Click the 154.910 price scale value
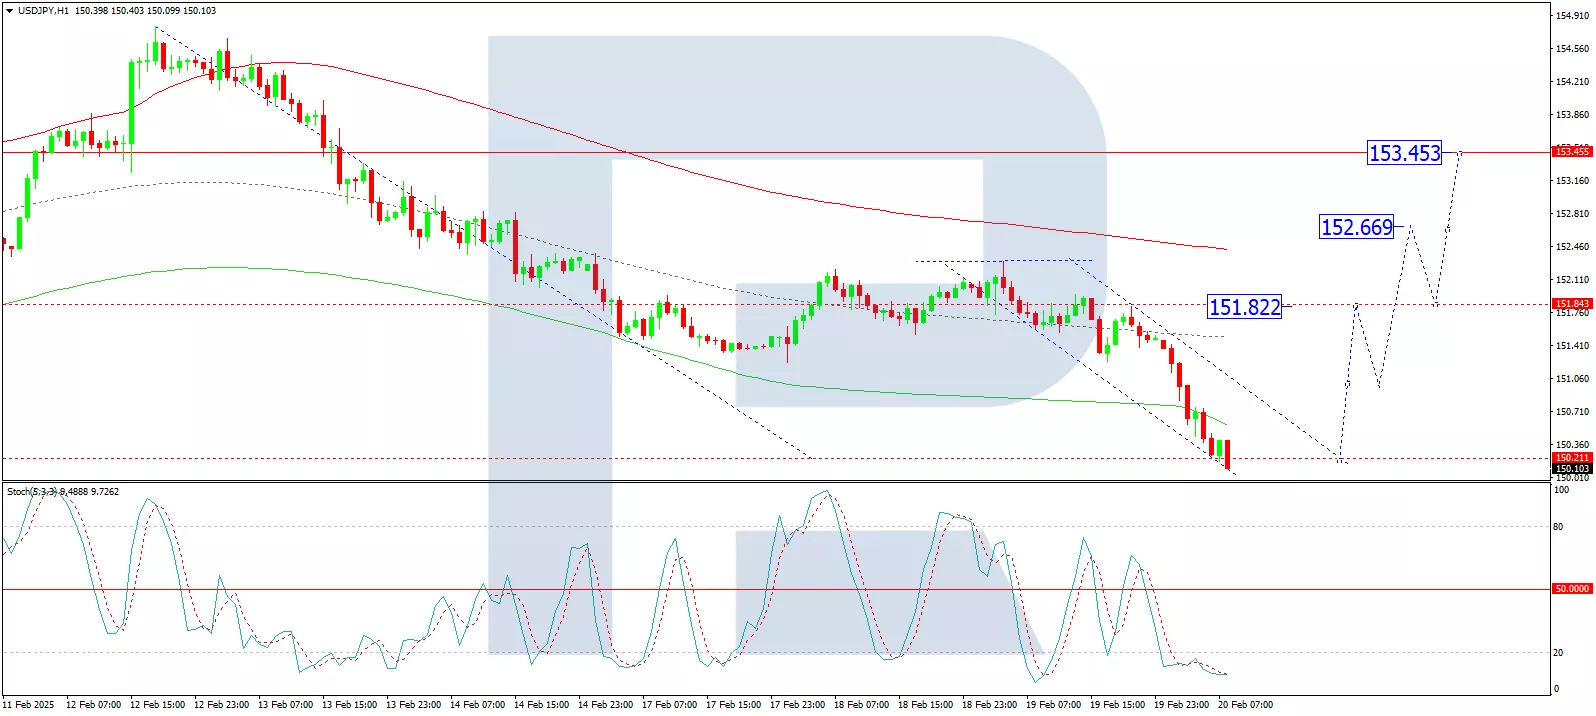Screen dimensions: 1596x716 (1572, 16)
